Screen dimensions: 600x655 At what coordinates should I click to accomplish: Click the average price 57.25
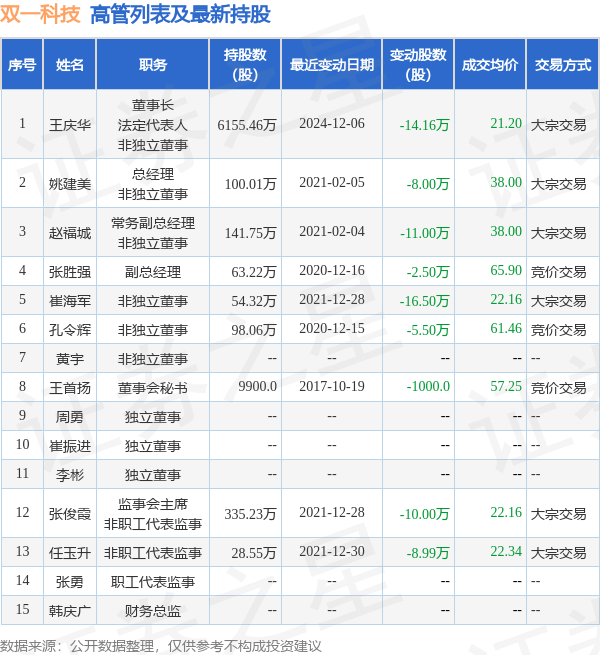506,386
